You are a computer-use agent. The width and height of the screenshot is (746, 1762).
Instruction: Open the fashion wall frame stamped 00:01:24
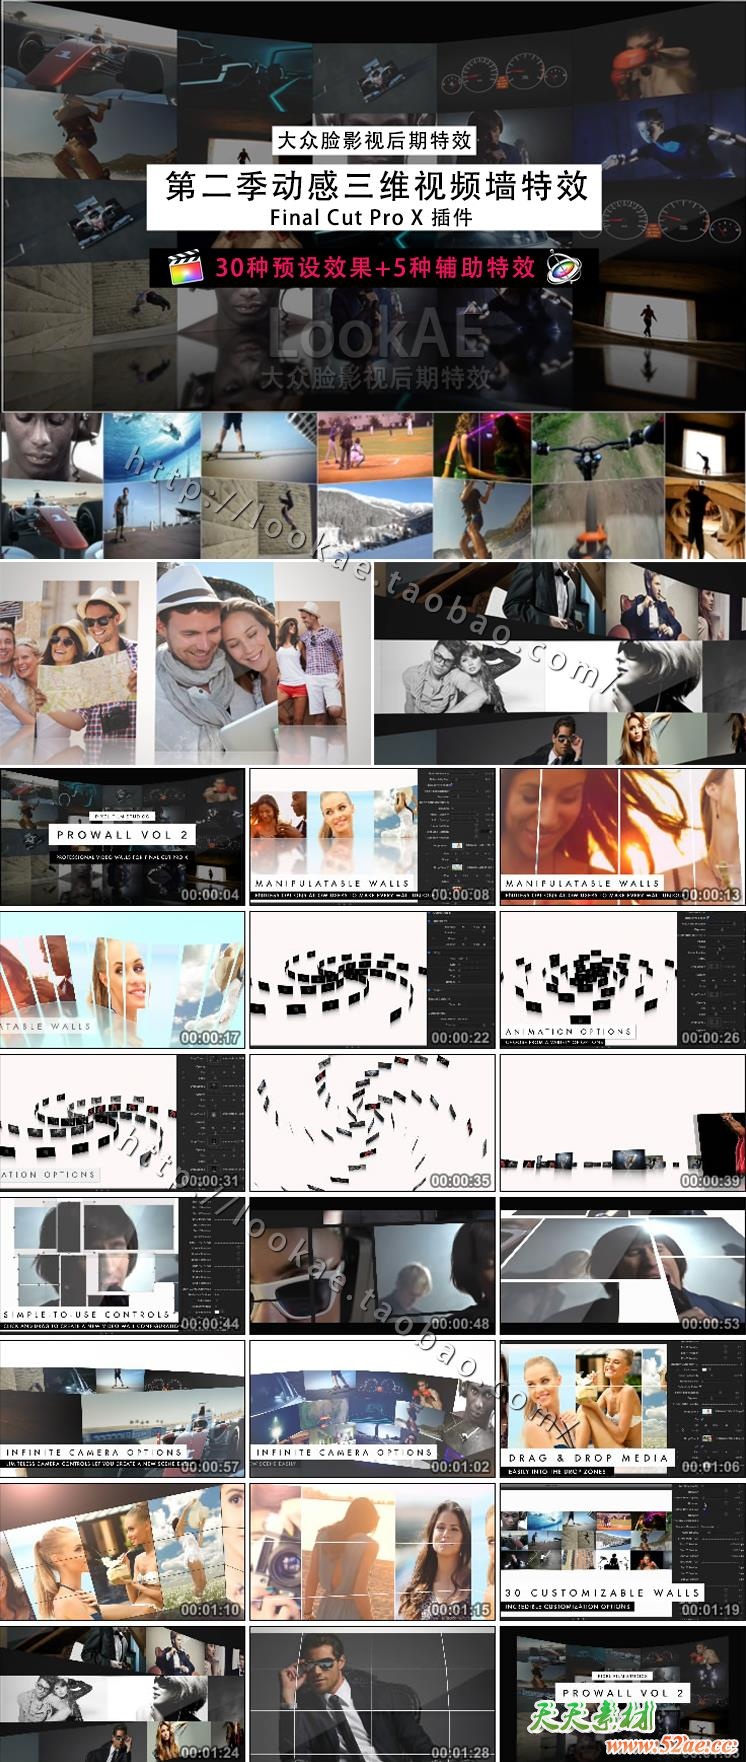[x=122, y=1694]
